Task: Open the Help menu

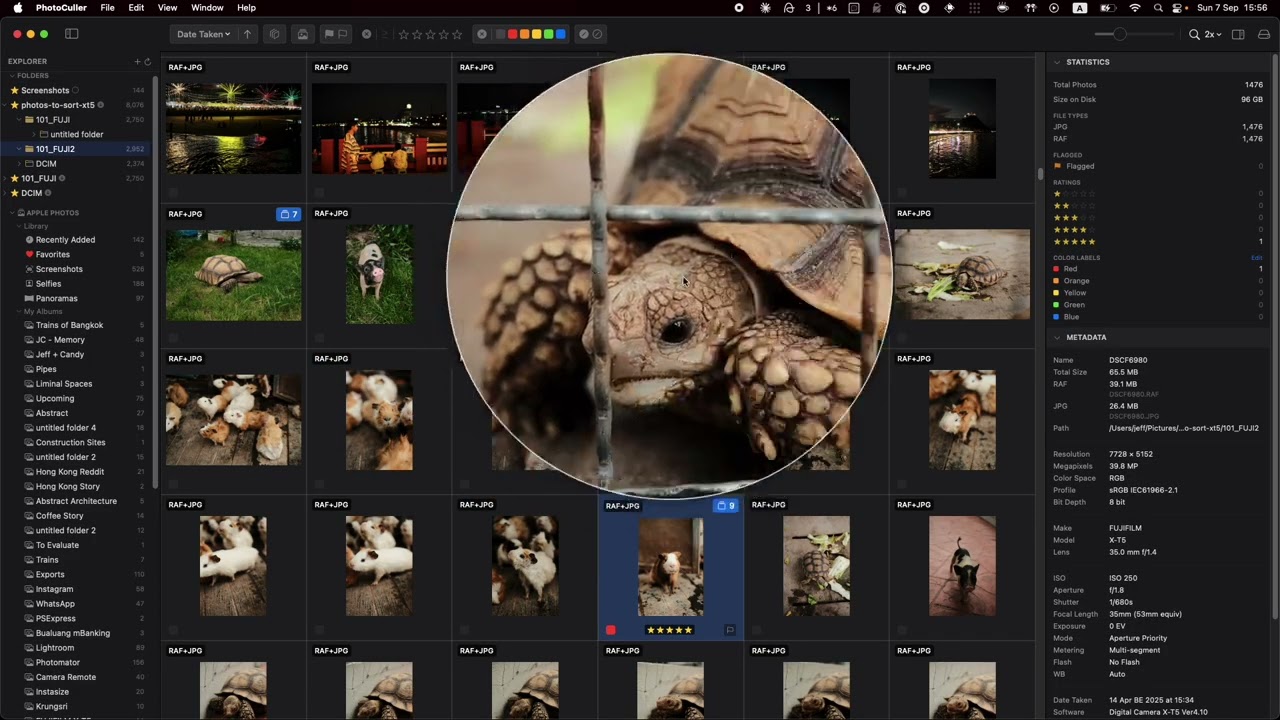Action: (246, 8)
